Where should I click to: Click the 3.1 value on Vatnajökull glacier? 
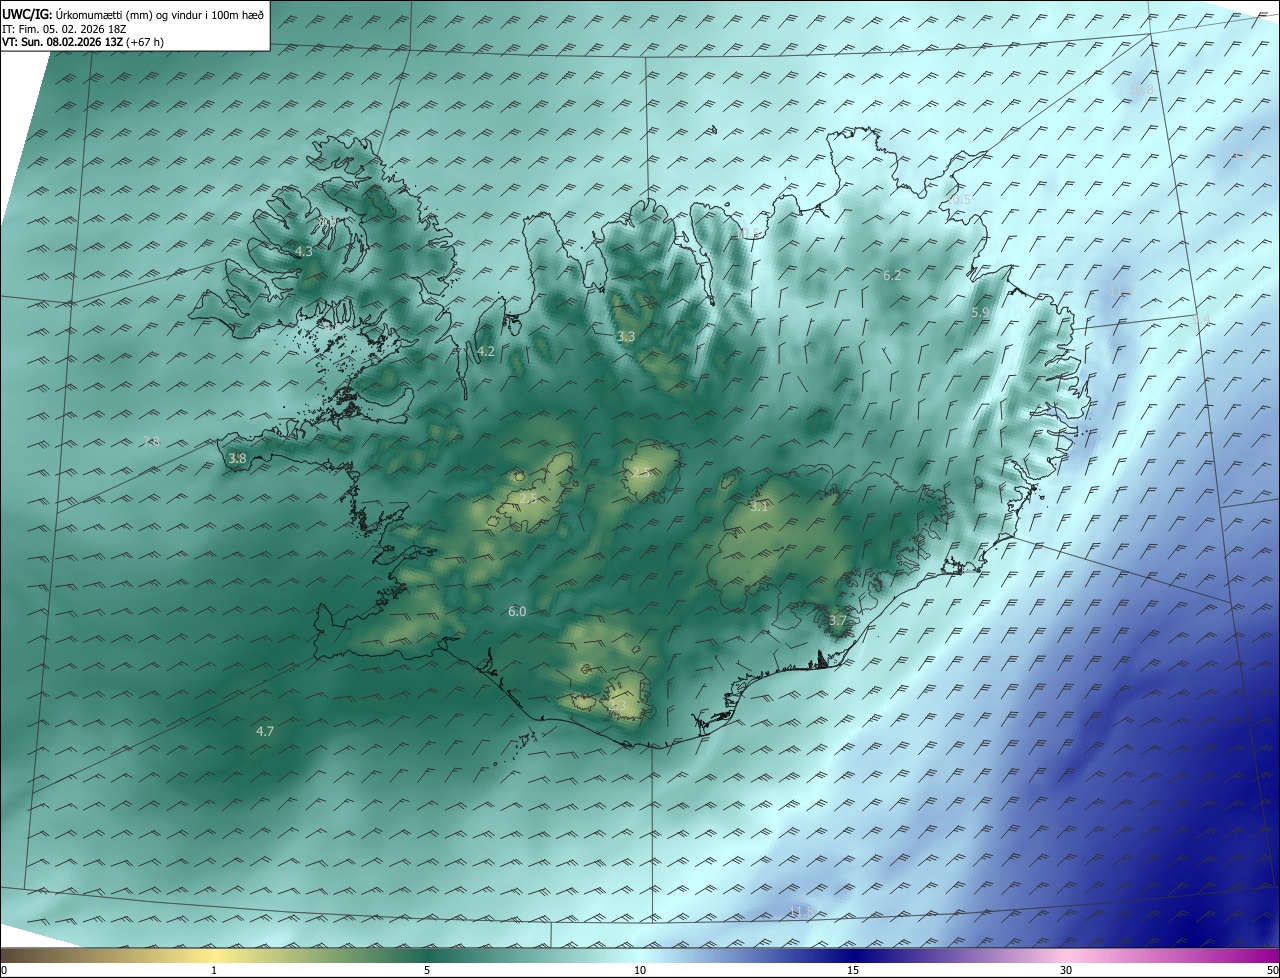[759, 507]
